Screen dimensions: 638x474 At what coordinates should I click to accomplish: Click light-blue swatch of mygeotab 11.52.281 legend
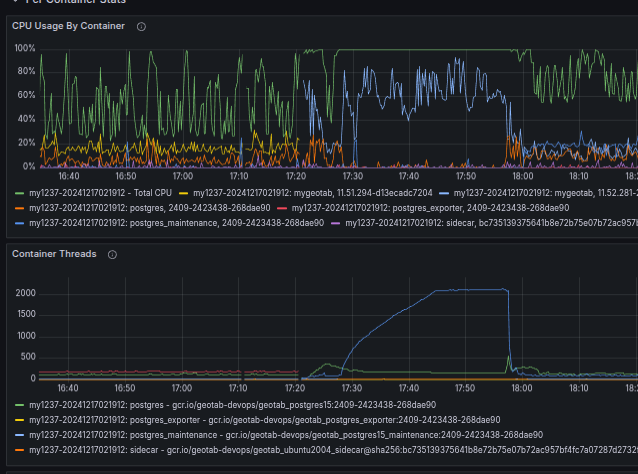tap(444, 193)
